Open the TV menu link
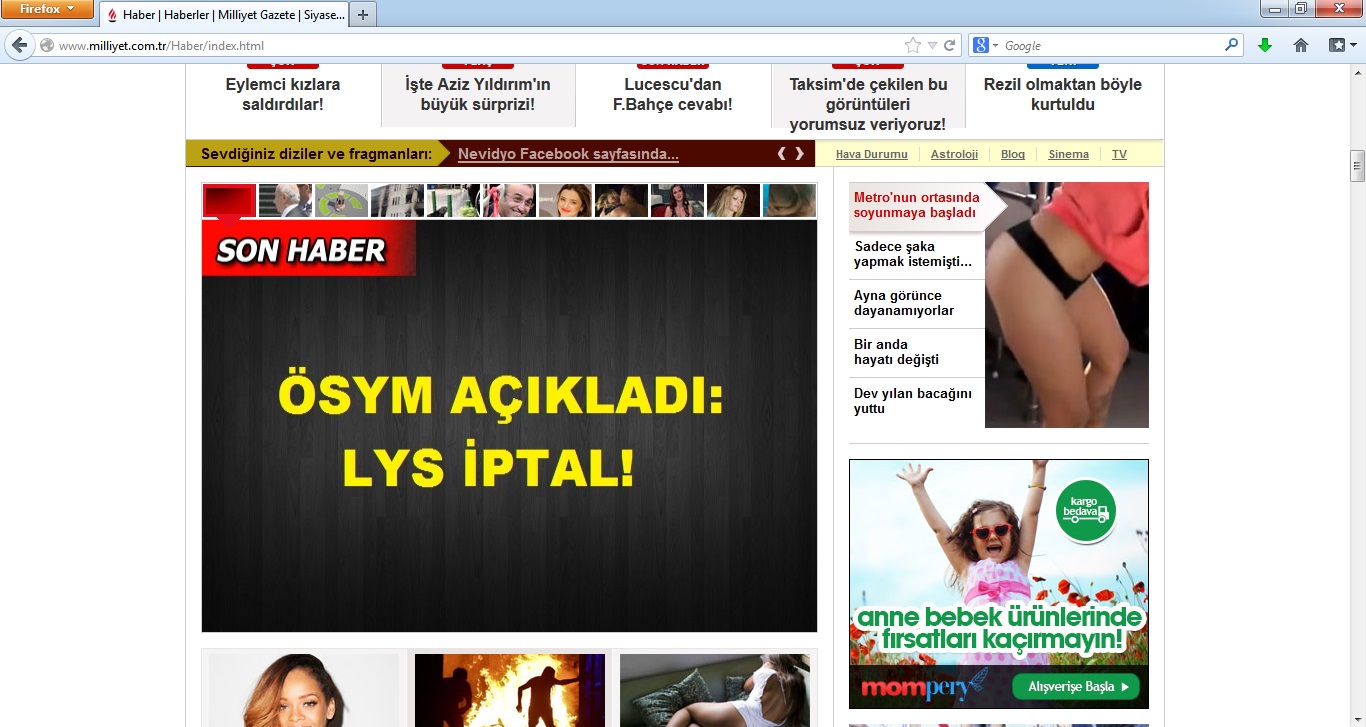This screenshot has width=1366, height=727. [x=1119, y=154]
